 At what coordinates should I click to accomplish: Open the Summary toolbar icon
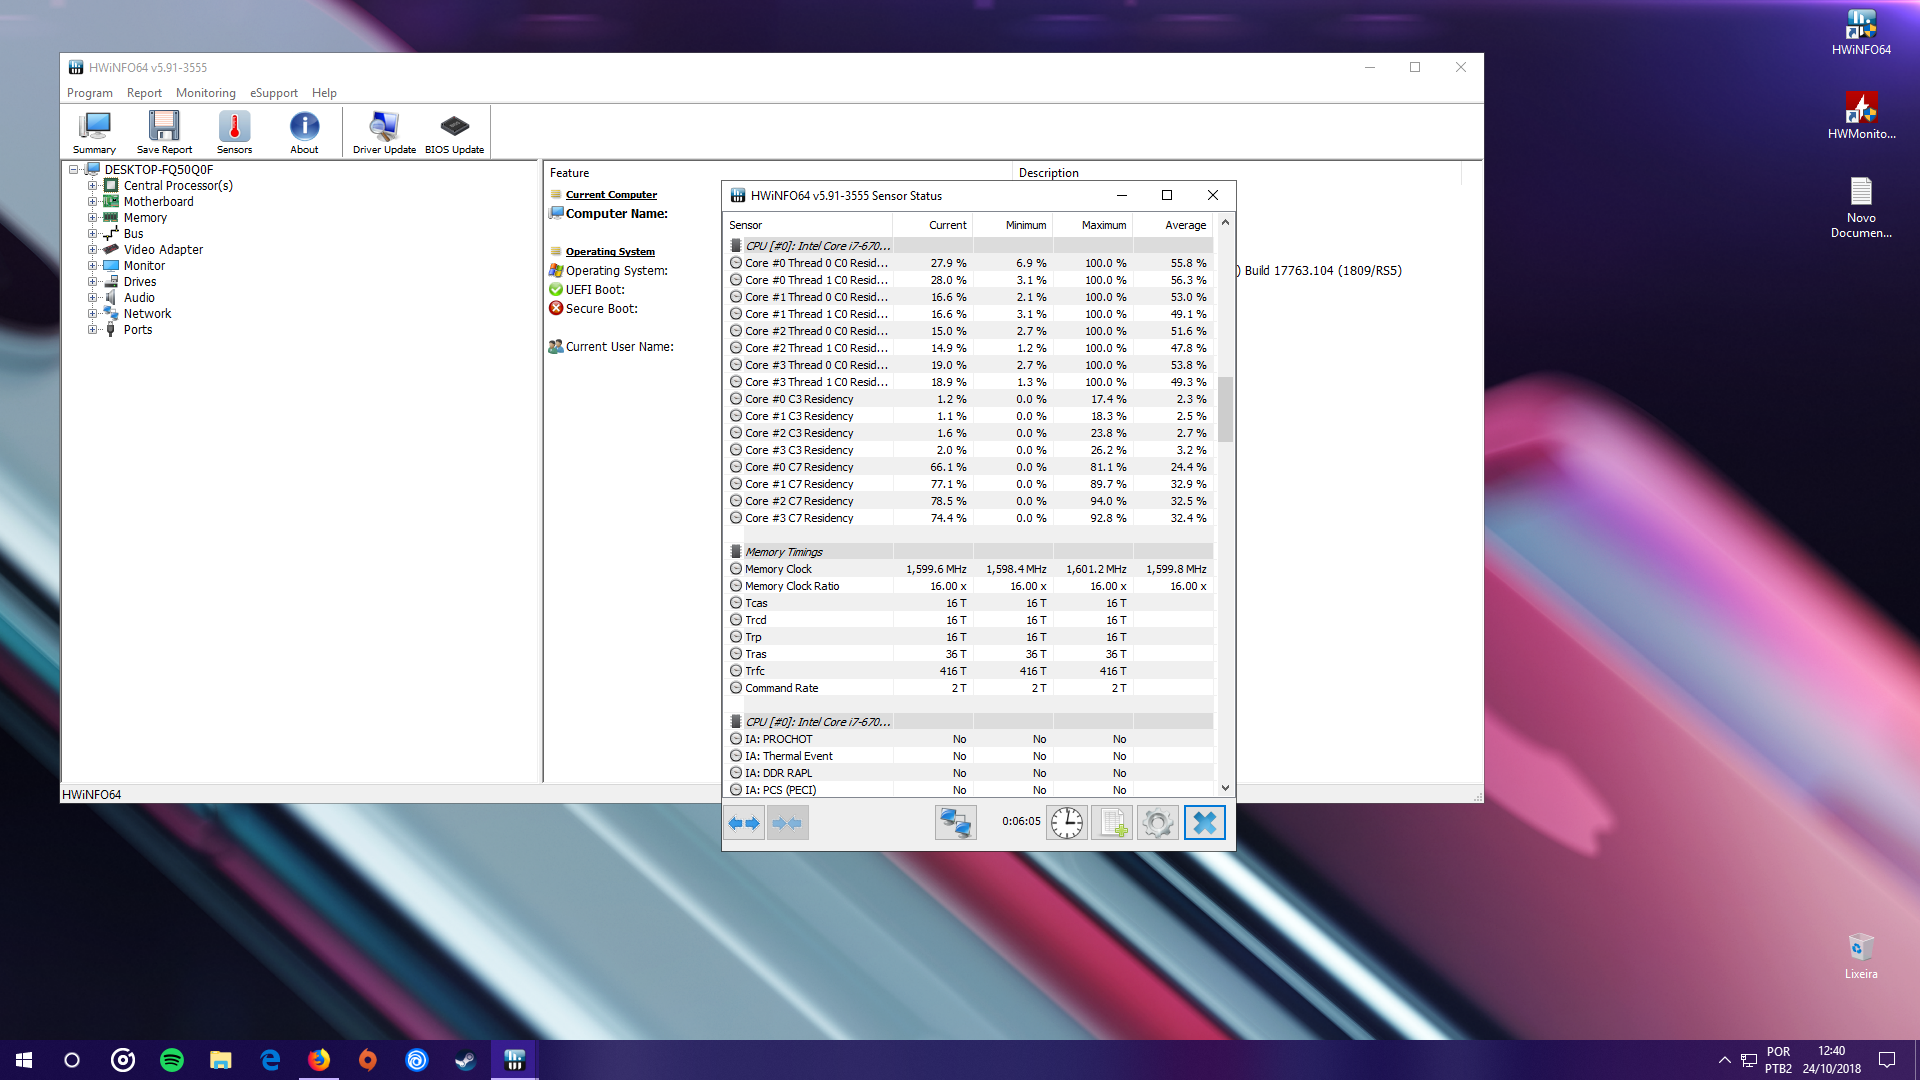click(94, 132)
